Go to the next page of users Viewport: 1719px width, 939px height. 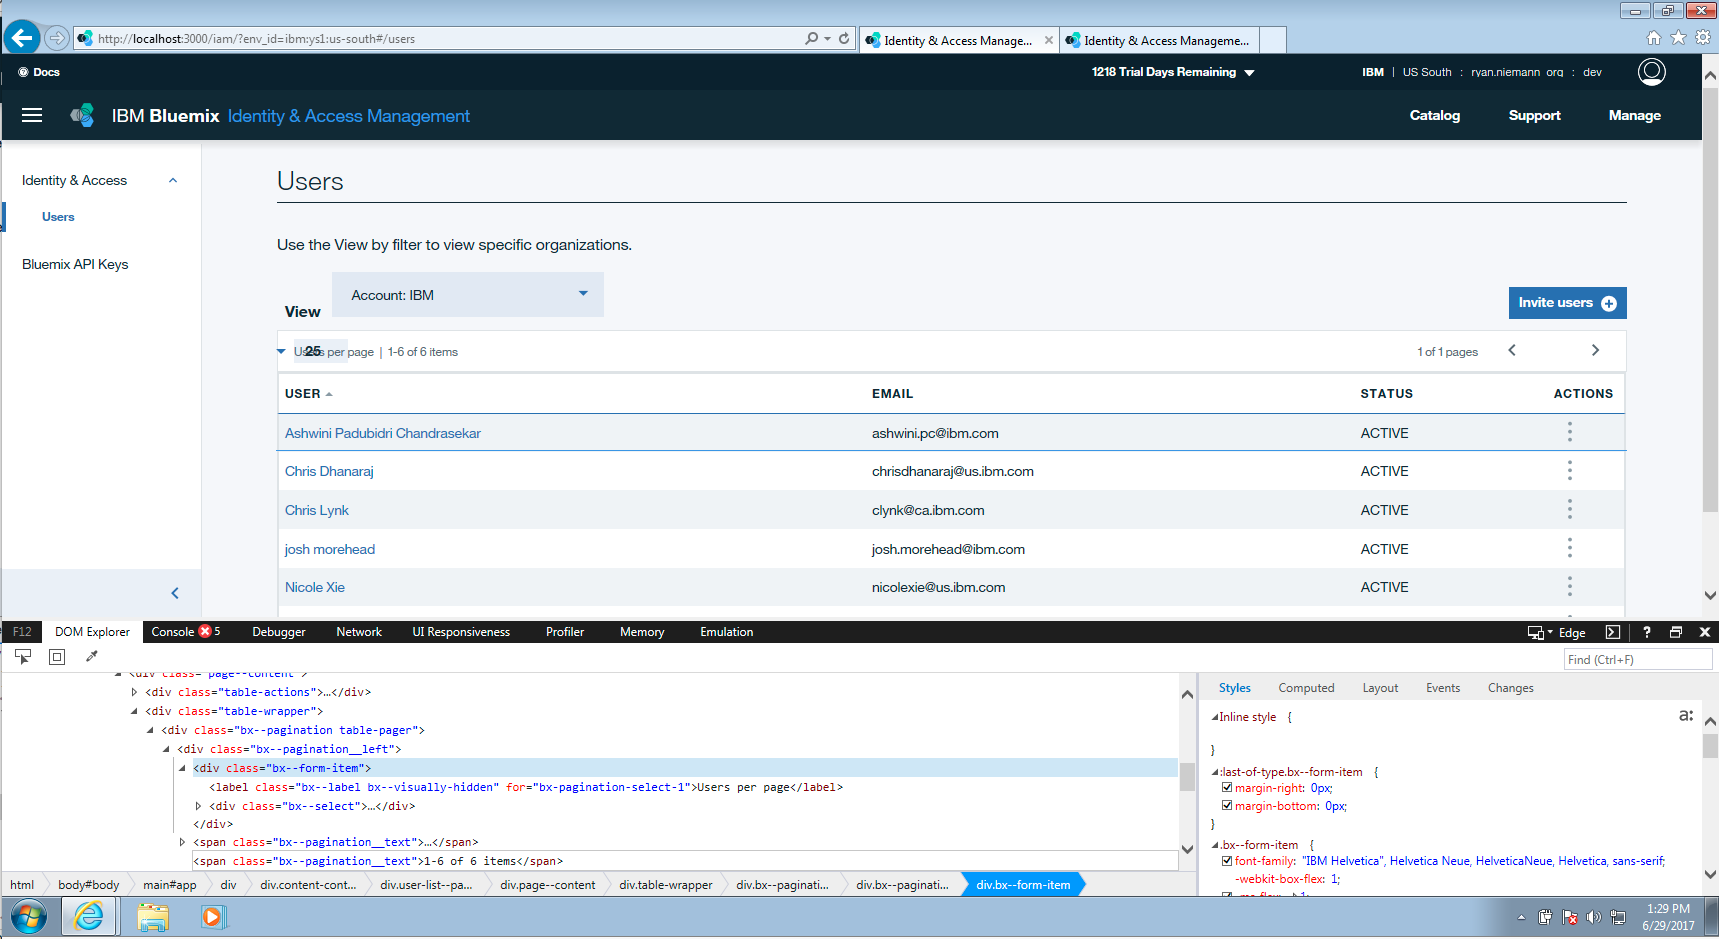[1595, 350]
